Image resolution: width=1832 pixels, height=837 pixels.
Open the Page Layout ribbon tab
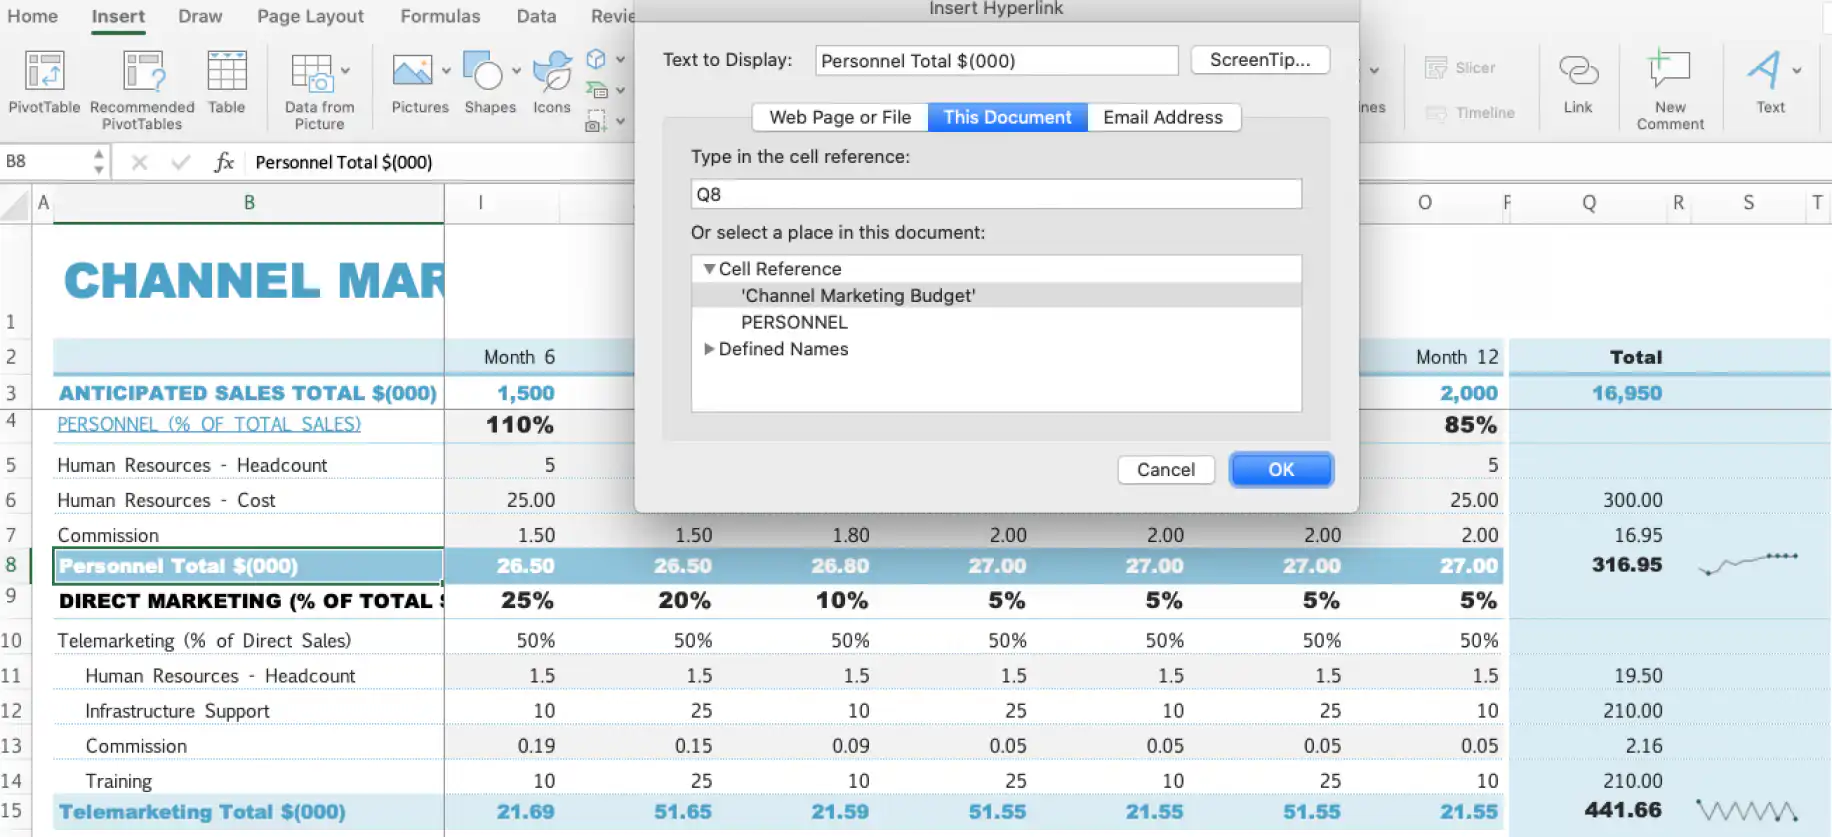tap(310, 16)
